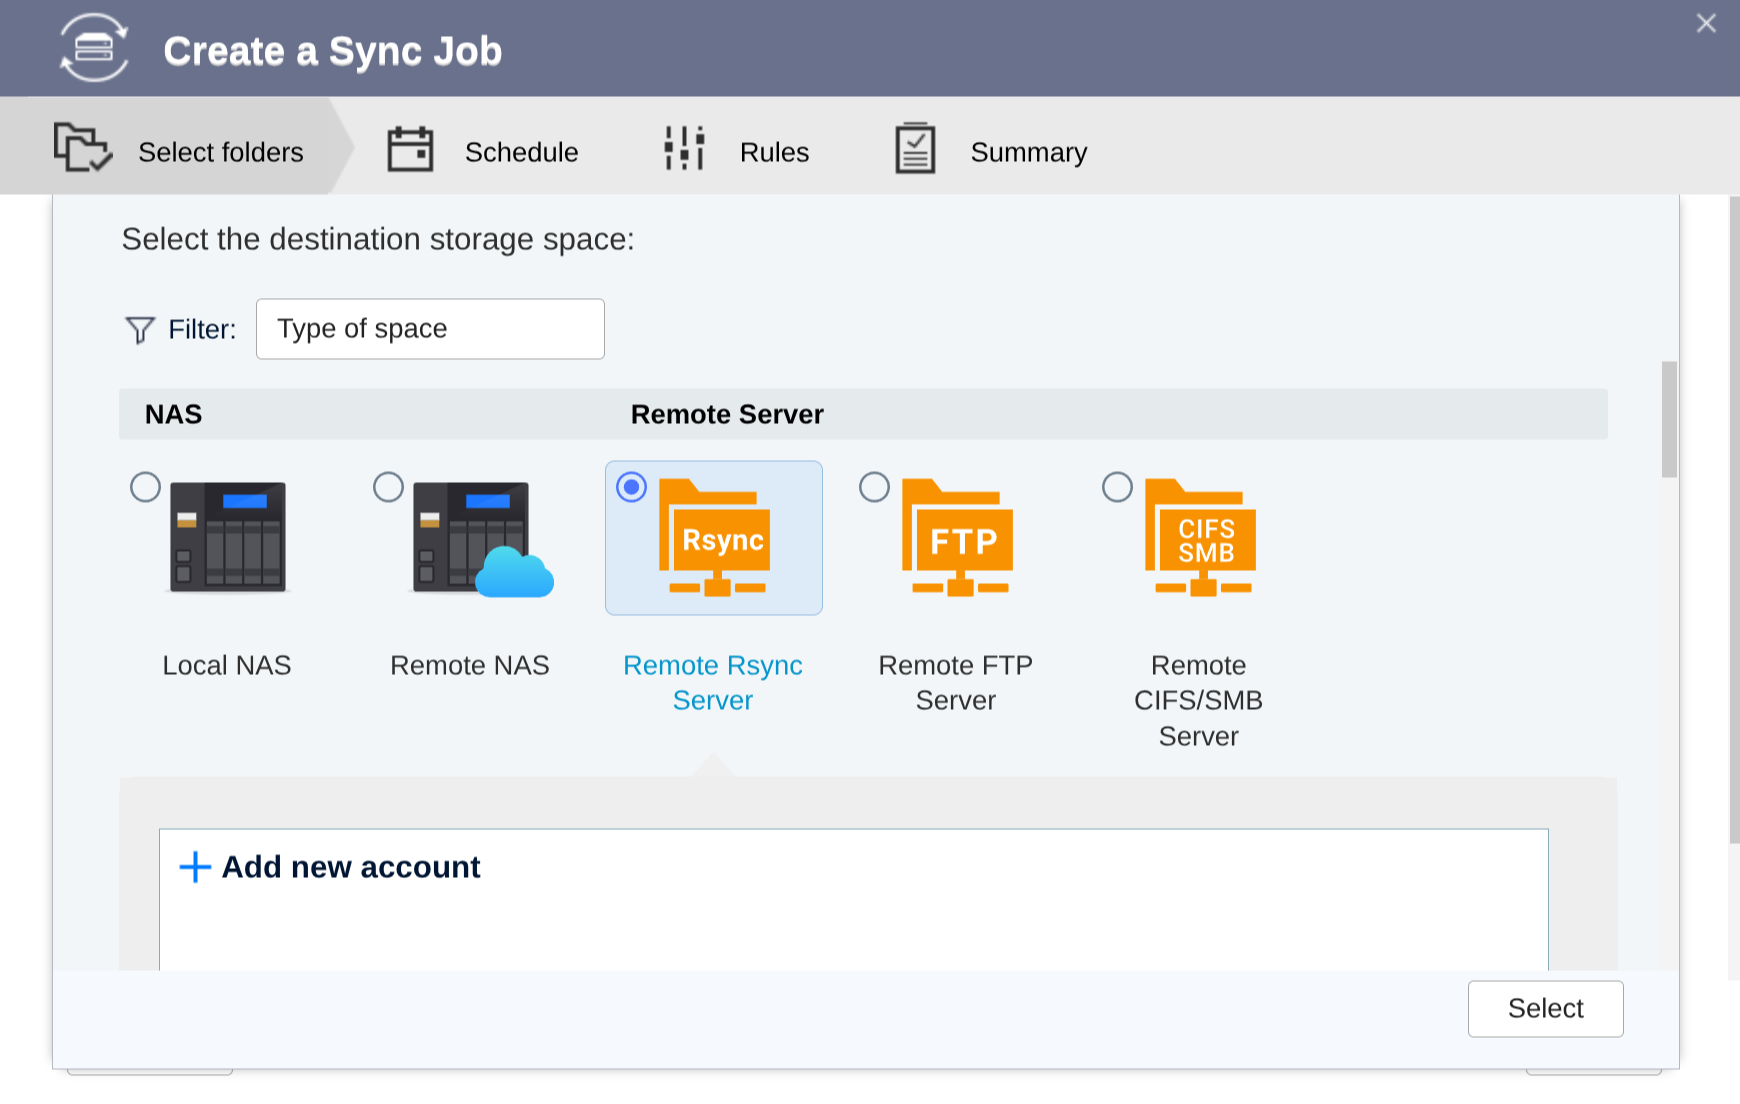Click the Create a Sync Job title

tap(333, 51)
